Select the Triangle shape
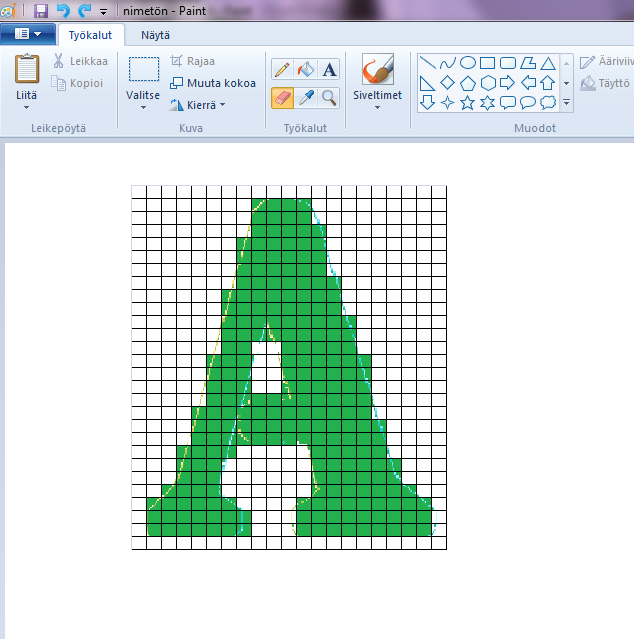Viewport: 634px width, 639px height. point(548,63)
